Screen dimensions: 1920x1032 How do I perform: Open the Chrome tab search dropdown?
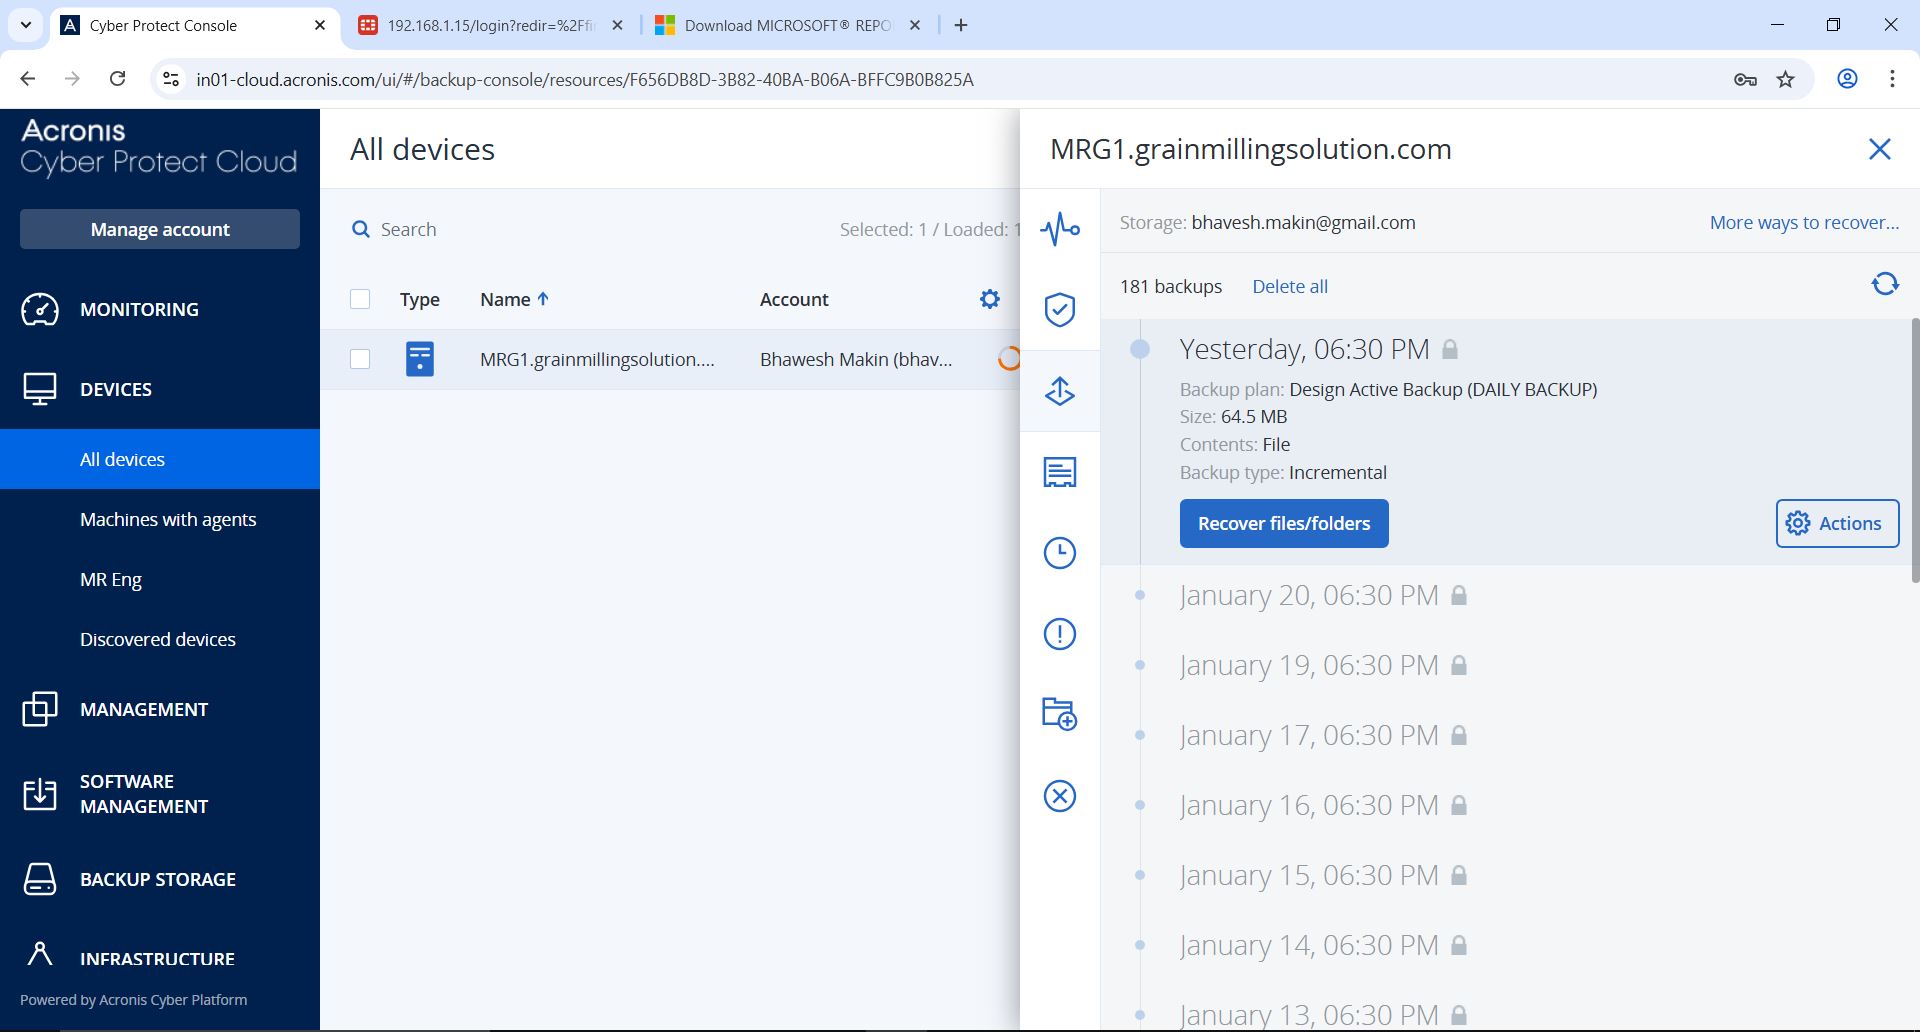coord(26,25)
